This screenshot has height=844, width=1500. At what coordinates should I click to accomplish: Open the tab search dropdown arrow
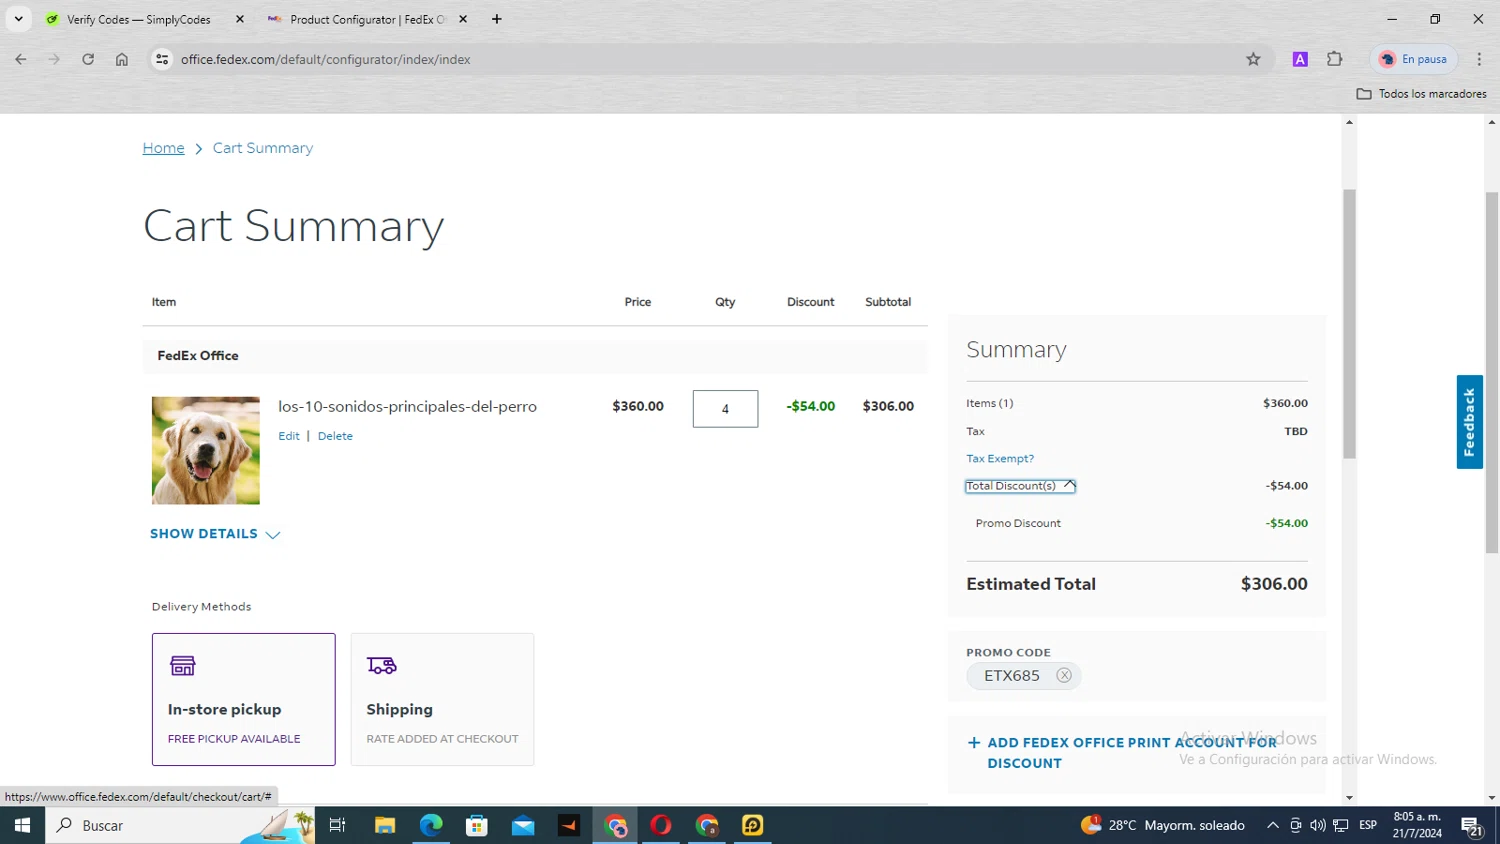(18, 19)
